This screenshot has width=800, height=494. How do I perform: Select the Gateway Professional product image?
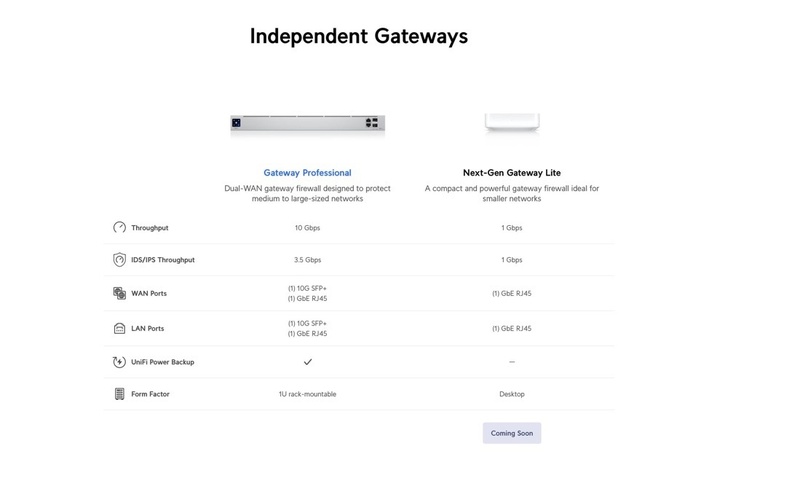[x=307, y=123]
